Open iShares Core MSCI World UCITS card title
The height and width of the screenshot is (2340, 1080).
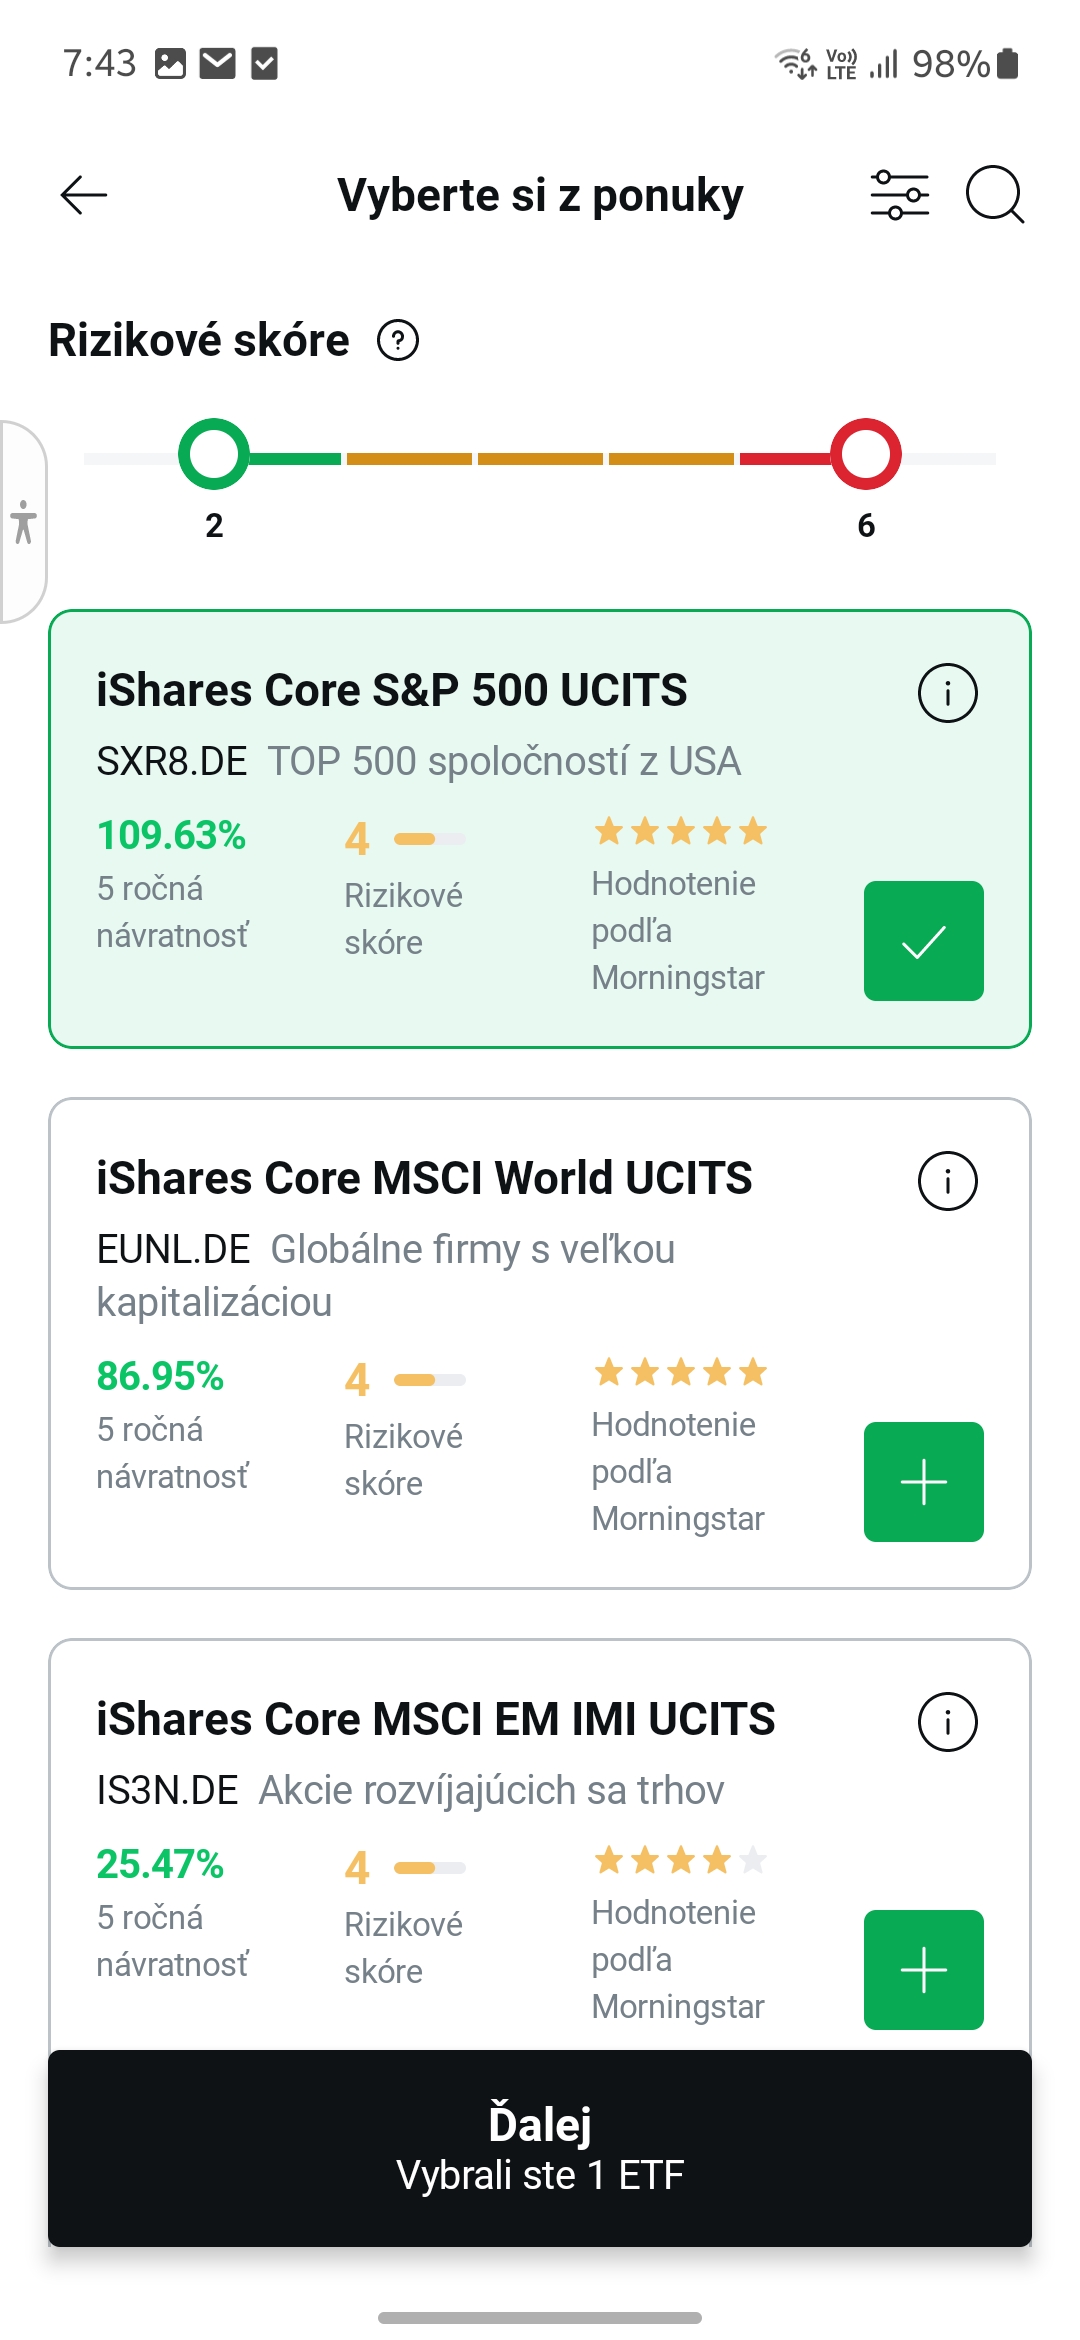[424, 1178]
